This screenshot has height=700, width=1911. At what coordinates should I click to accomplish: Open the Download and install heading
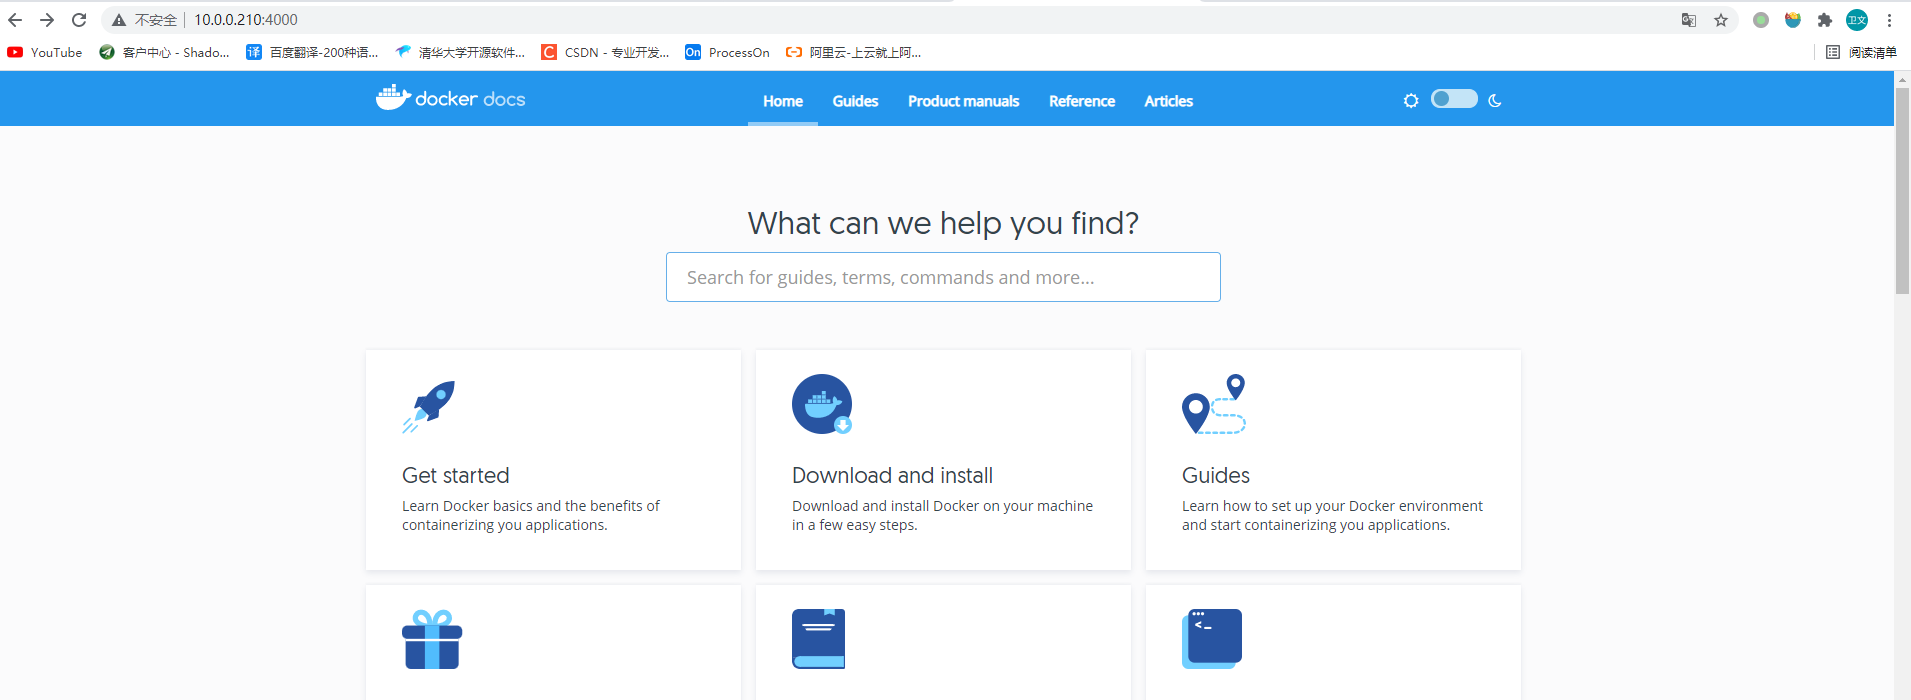pos(892,475)
